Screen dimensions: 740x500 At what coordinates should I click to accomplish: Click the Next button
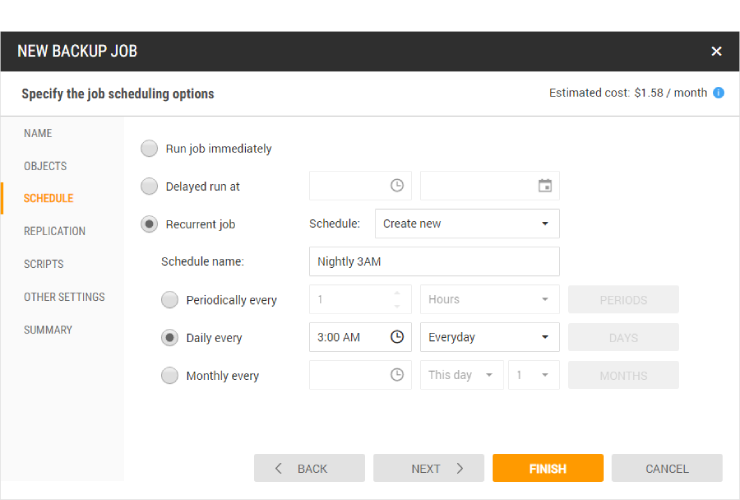click(428, 468)
